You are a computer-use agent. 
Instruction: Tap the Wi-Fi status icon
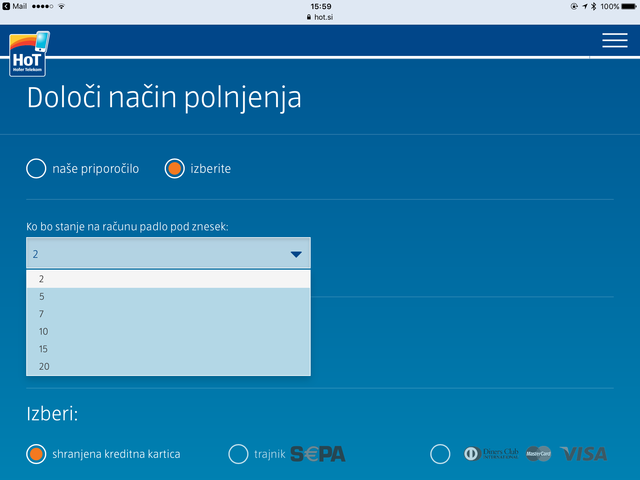(61, 6)
